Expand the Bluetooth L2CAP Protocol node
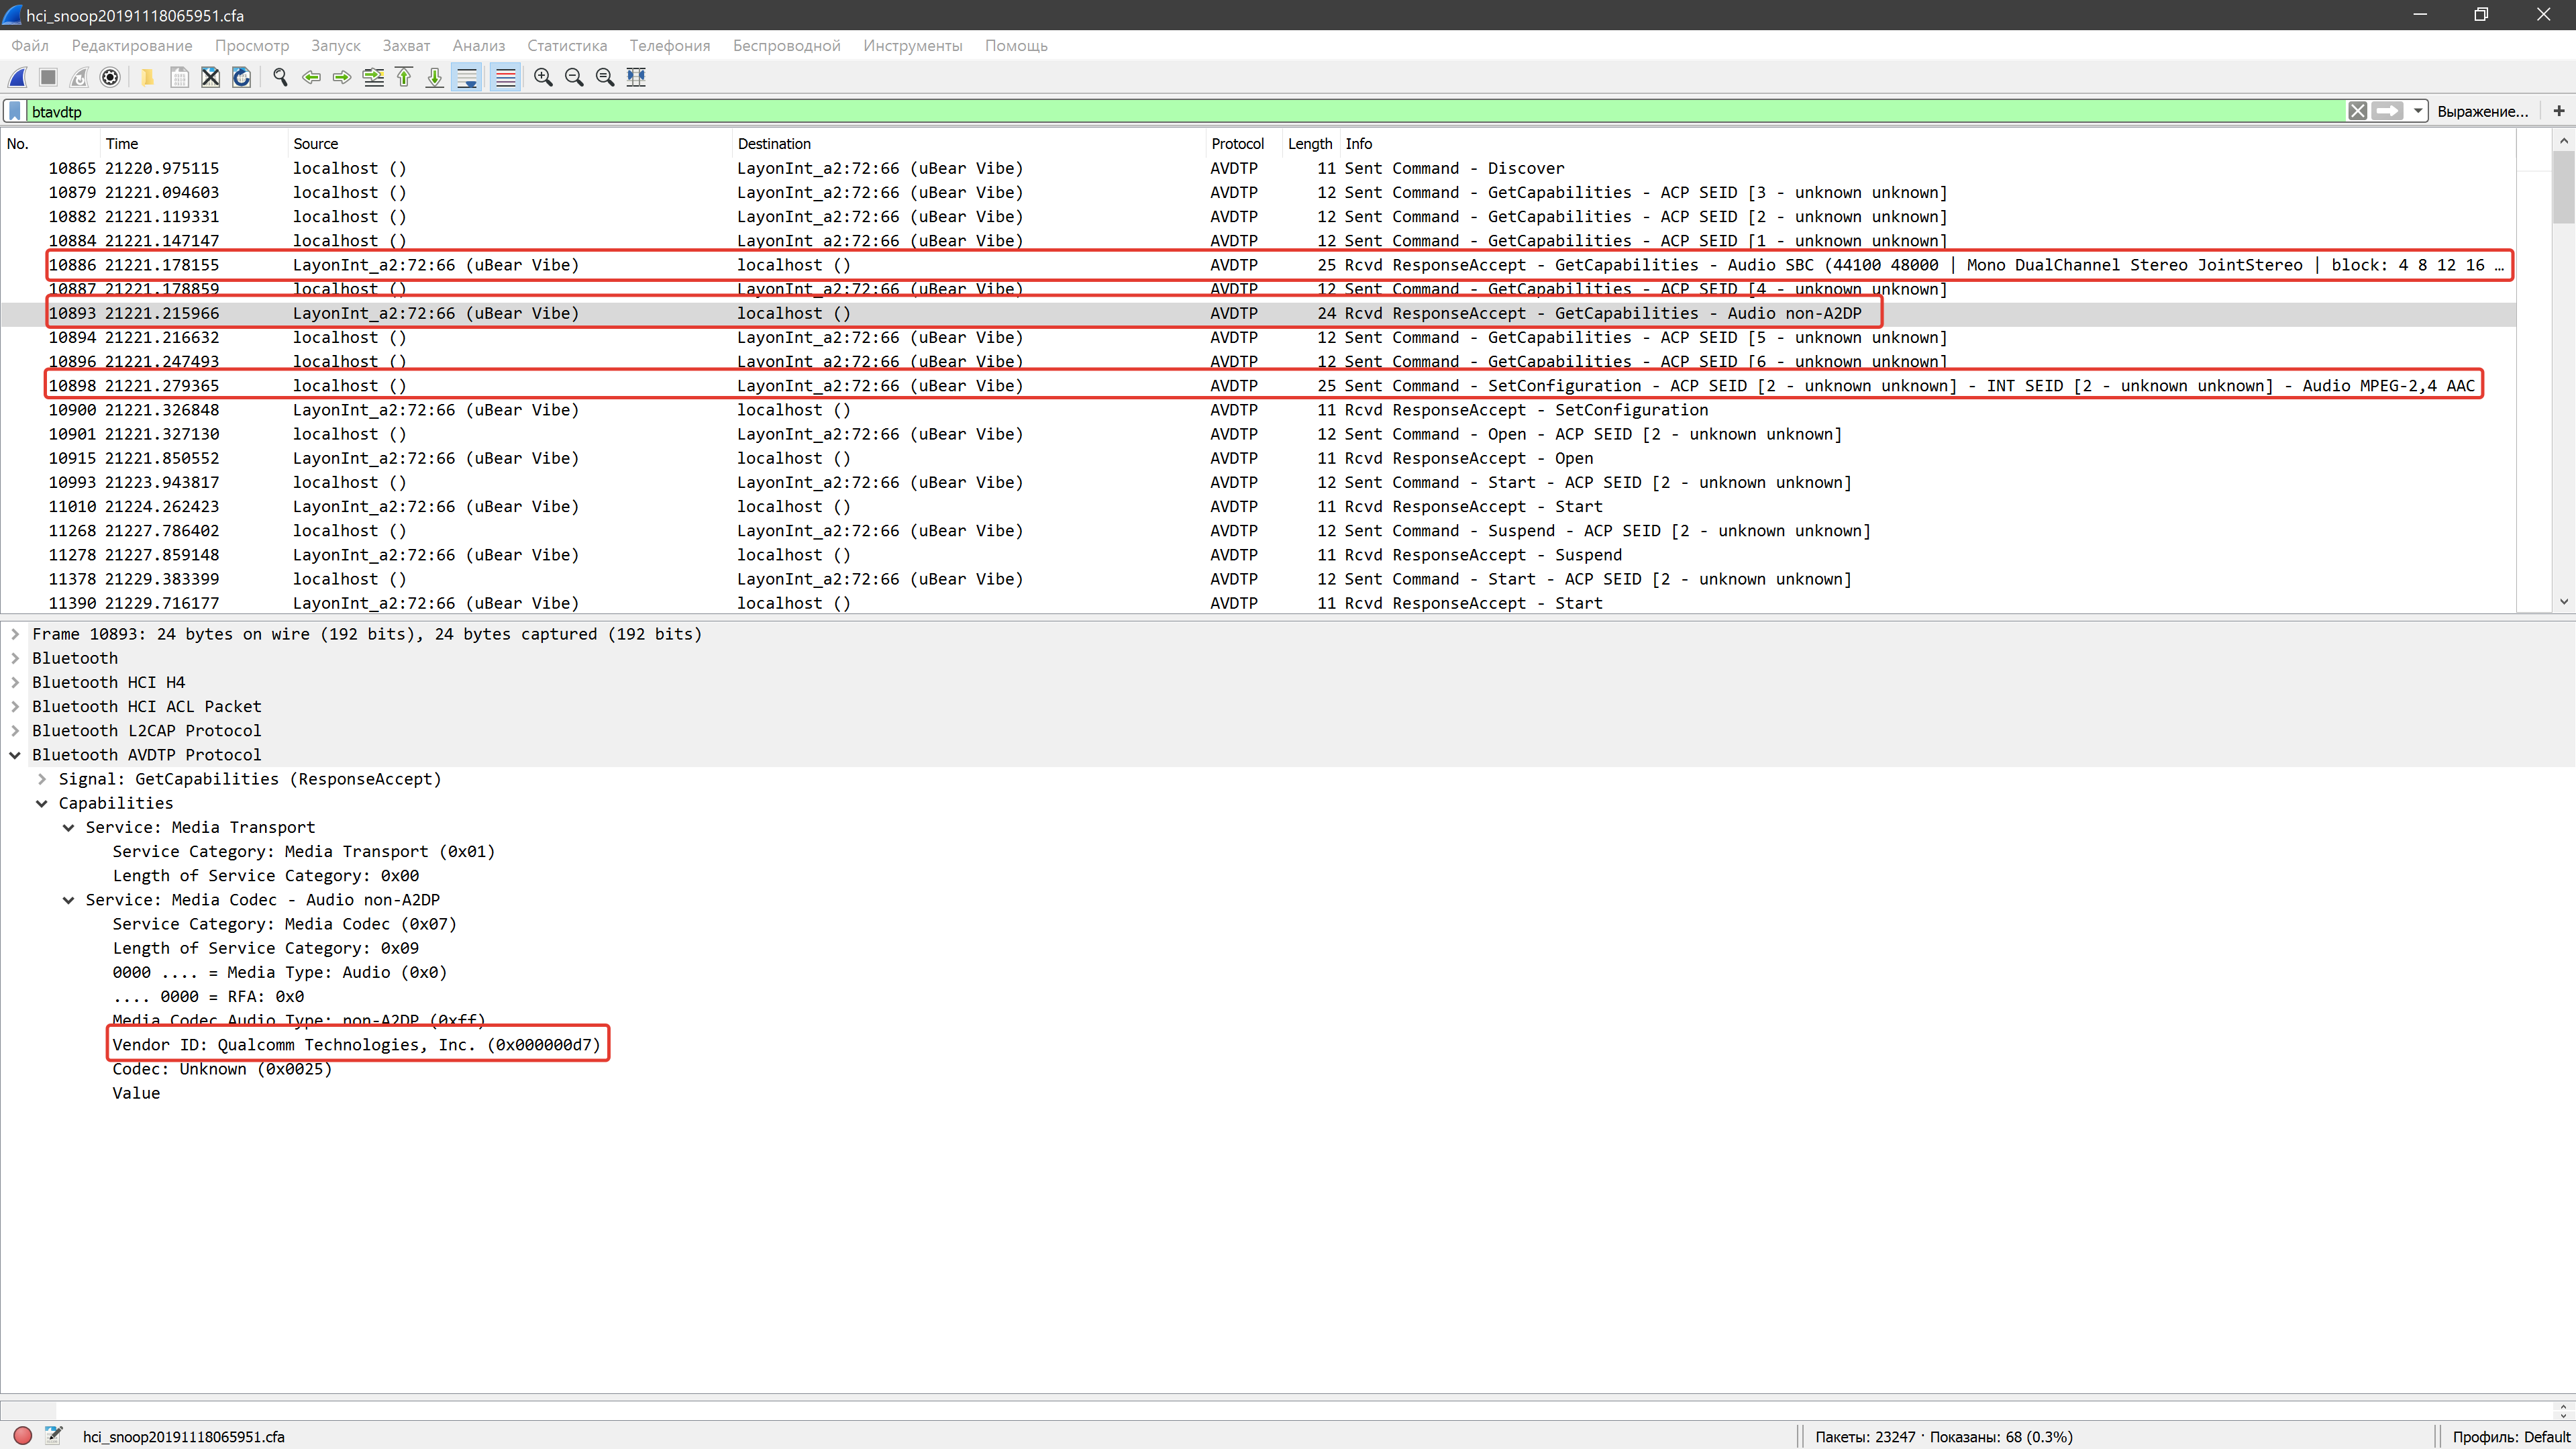This screenshot has height=1449, width=2576. tap(15, 731)
